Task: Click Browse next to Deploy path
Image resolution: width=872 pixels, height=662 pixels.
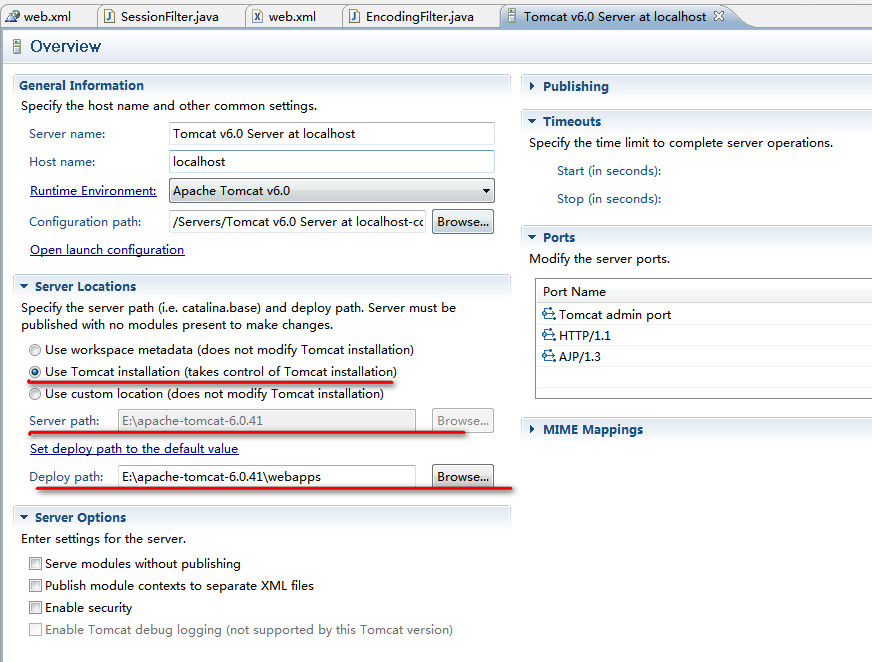Action: (463, 477)
